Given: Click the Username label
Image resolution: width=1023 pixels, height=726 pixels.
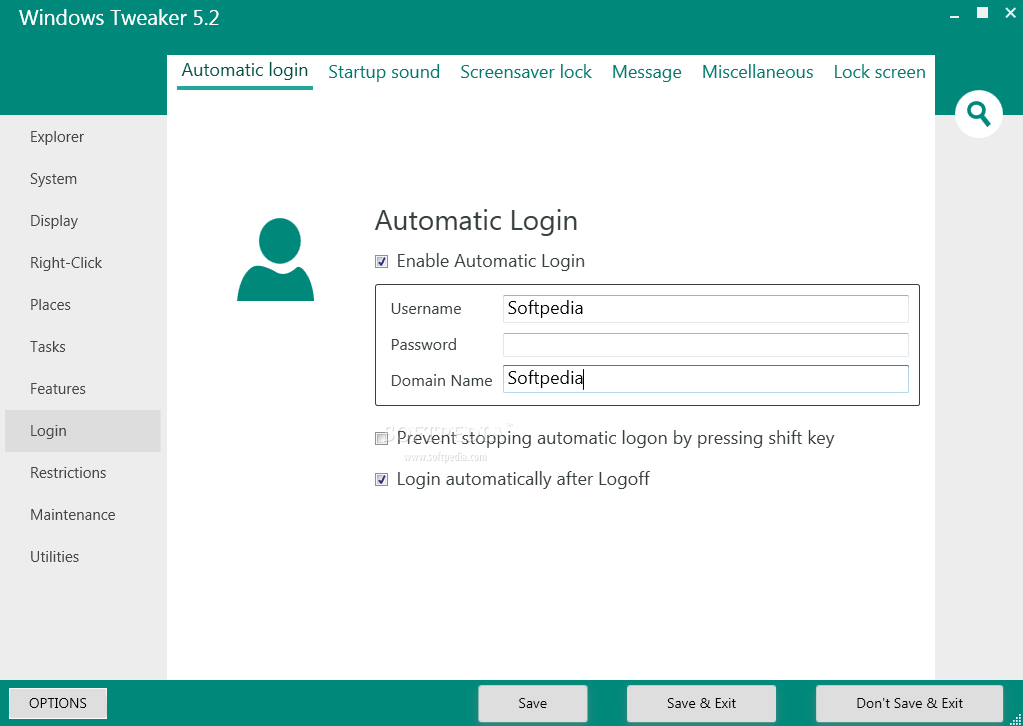Looking at the screenshot, I should pyautogui.click(x=426, y=309).
